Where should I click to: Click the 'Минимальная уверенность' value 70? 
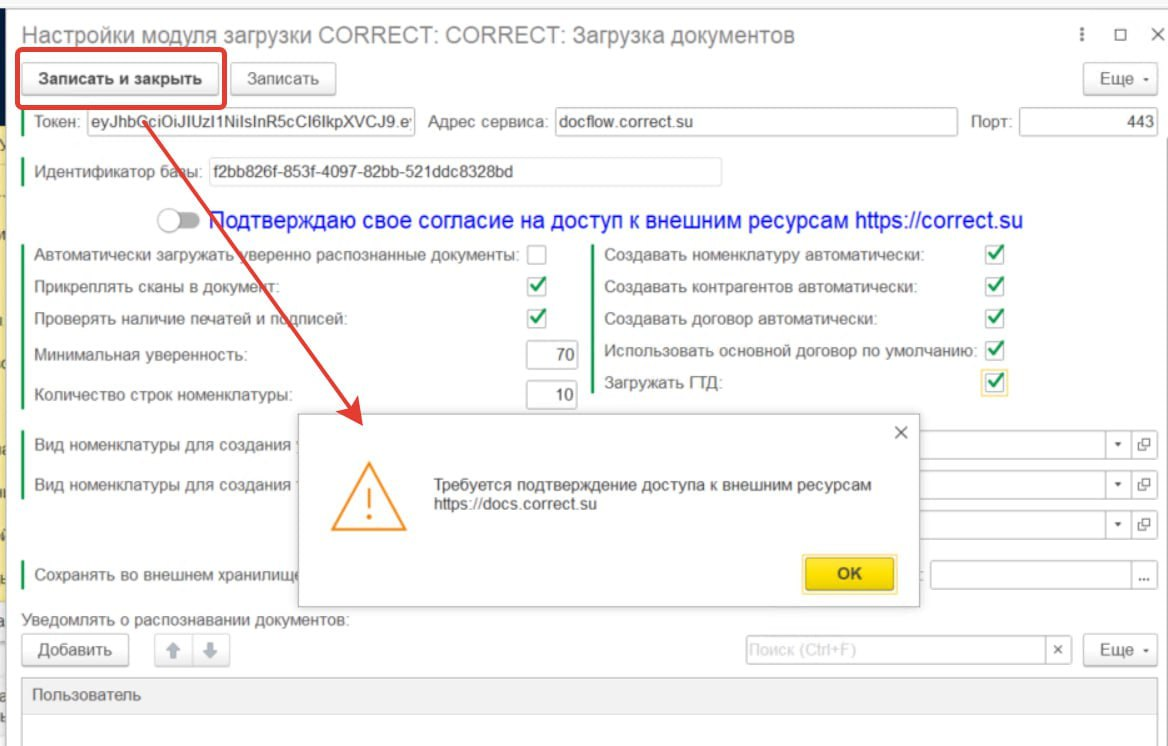click(x=551, y=355)
